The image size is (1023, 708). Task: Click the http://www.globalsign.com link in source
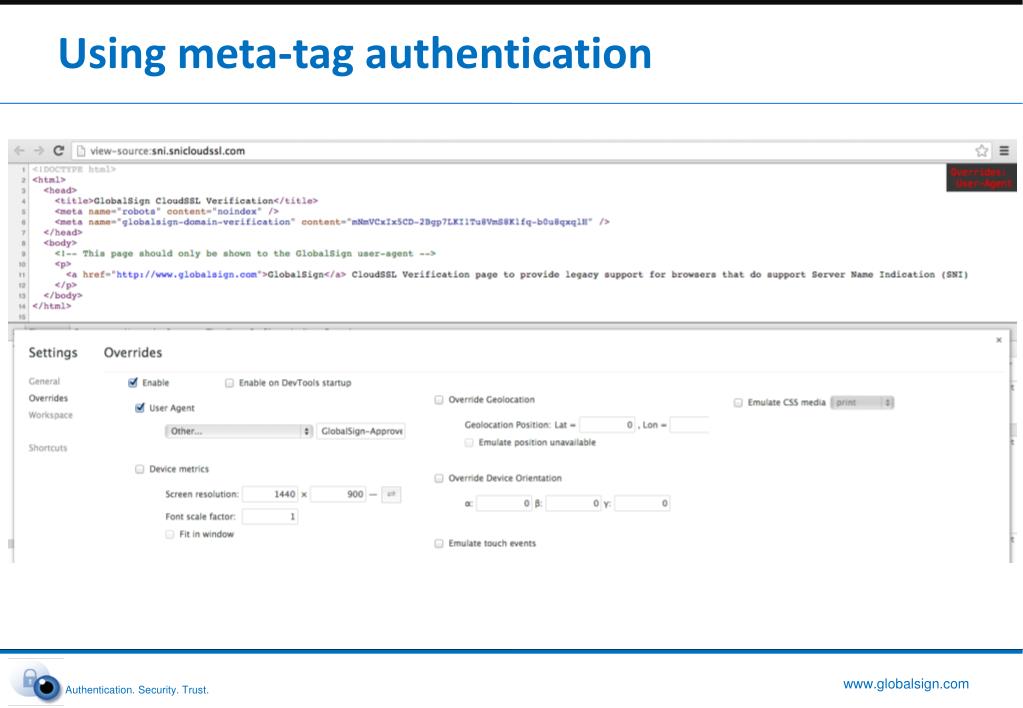click(187, 275)
